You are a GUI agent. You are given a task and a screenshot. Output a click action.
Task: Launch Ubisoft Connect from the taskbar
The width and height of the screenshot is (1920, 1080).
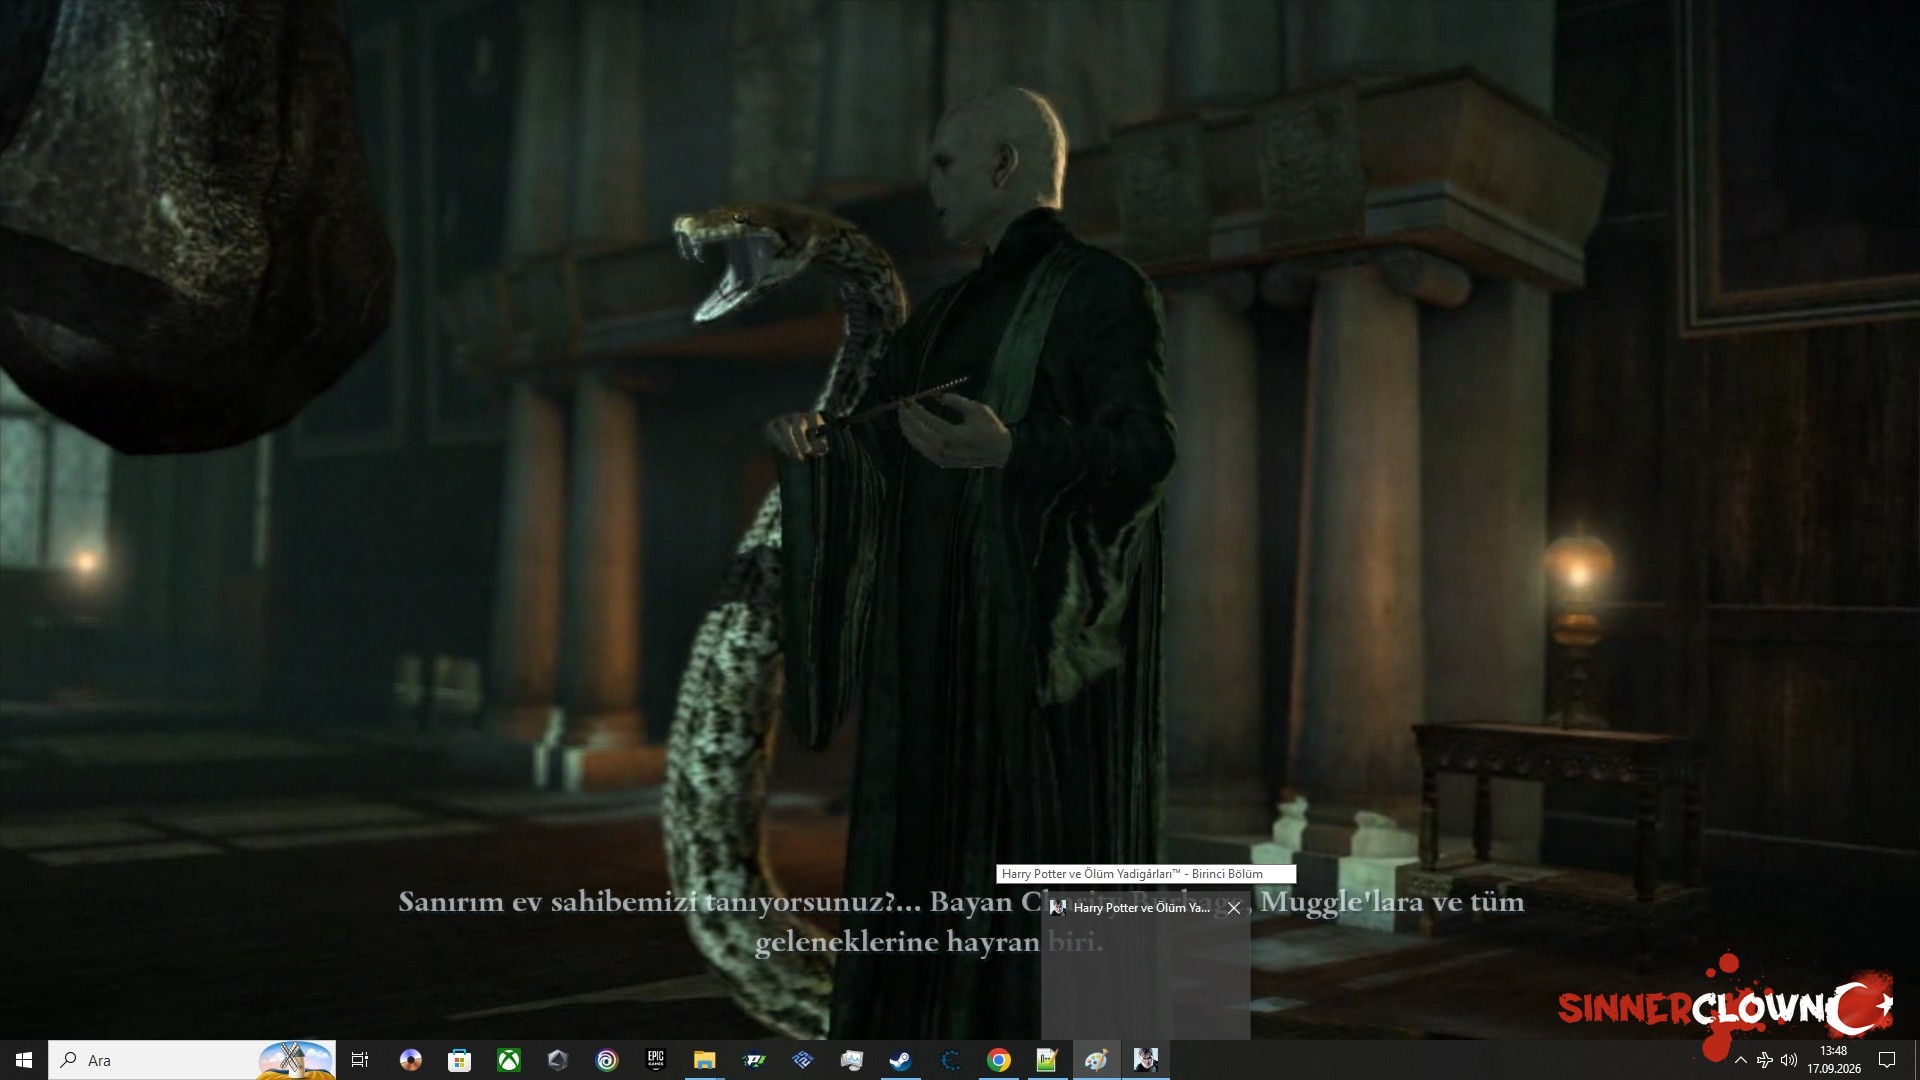tap(607, 1060)
